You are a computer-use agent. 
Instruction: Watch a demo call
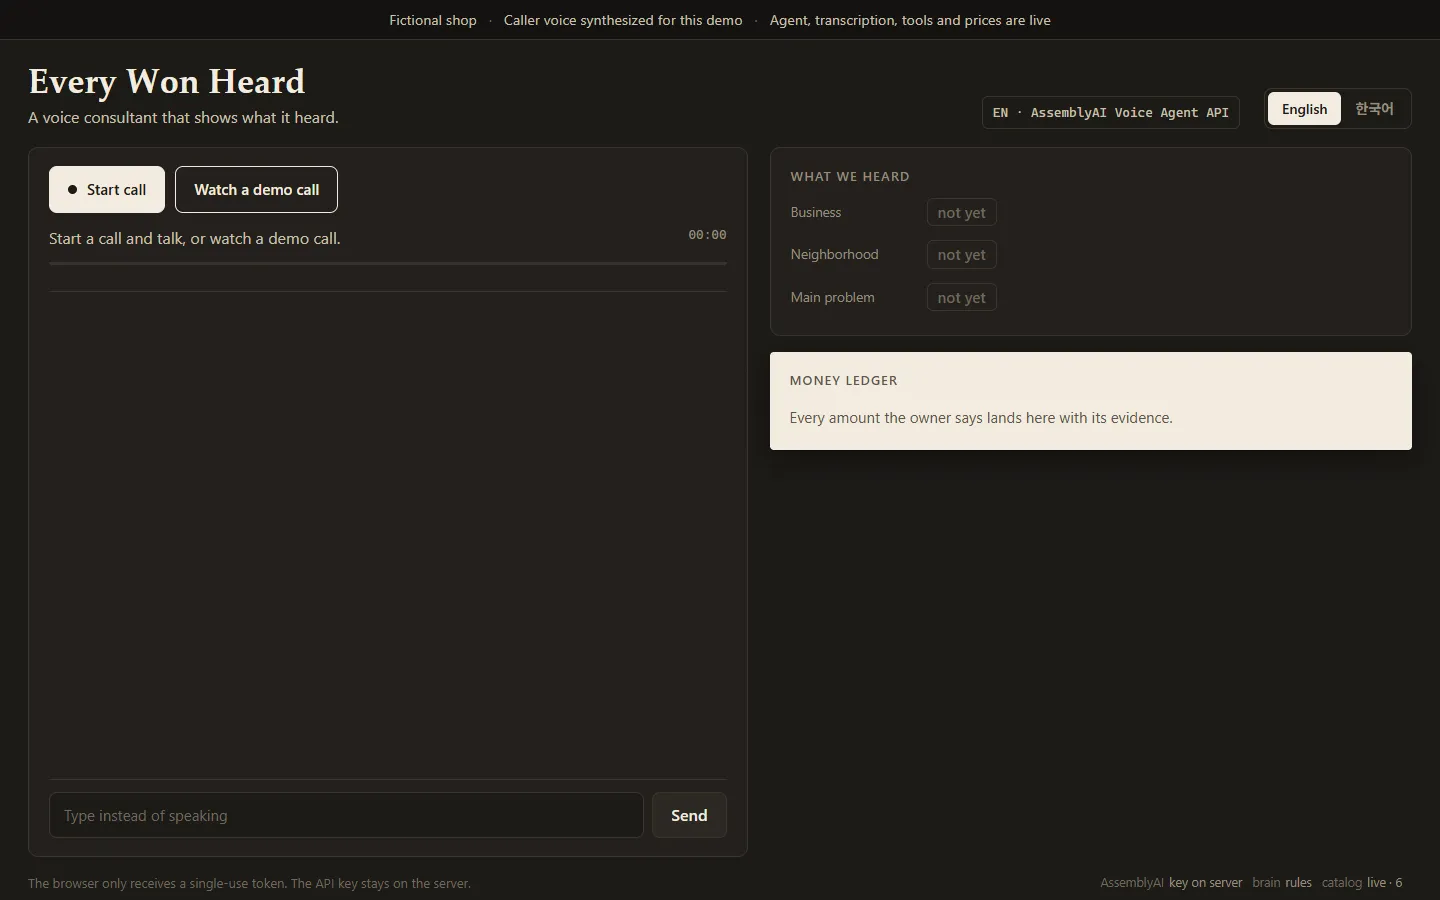point(256,189)
